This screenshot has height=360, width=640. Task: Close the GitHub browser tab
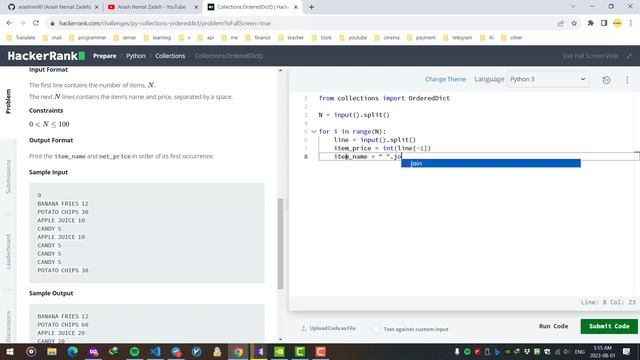click(97, 7)
